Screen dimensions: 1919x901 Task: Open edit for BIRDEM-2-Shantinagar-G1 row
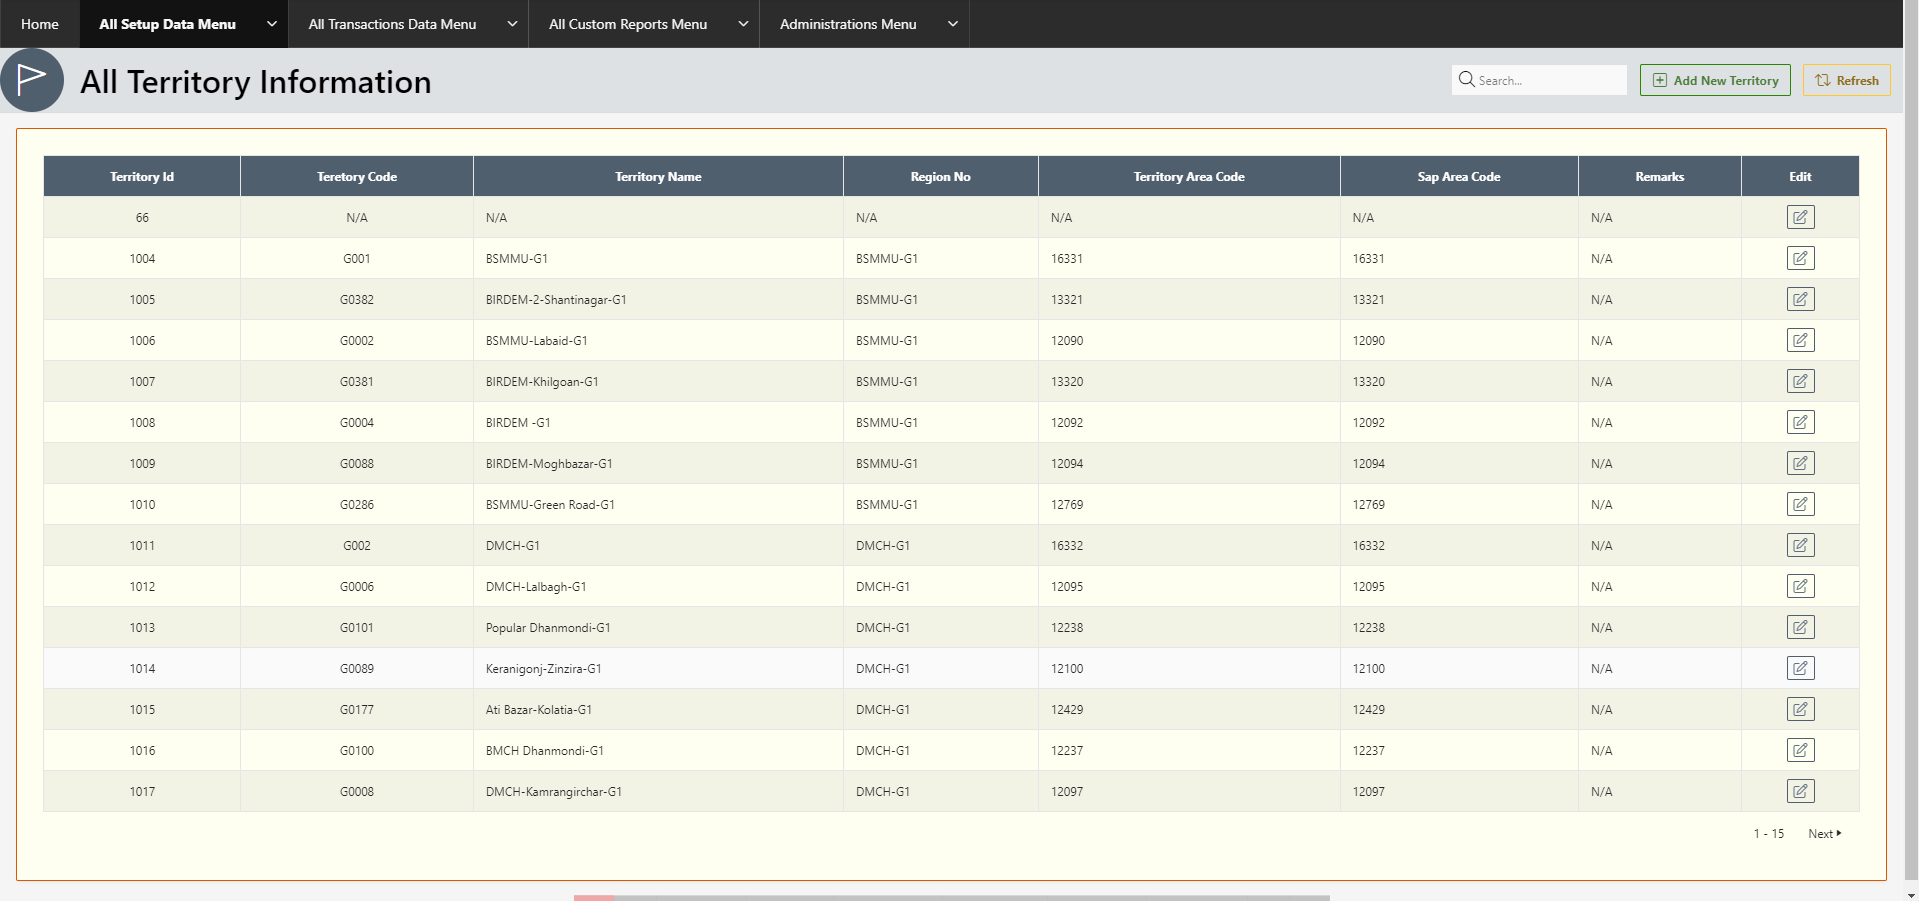click(1800, 299)
